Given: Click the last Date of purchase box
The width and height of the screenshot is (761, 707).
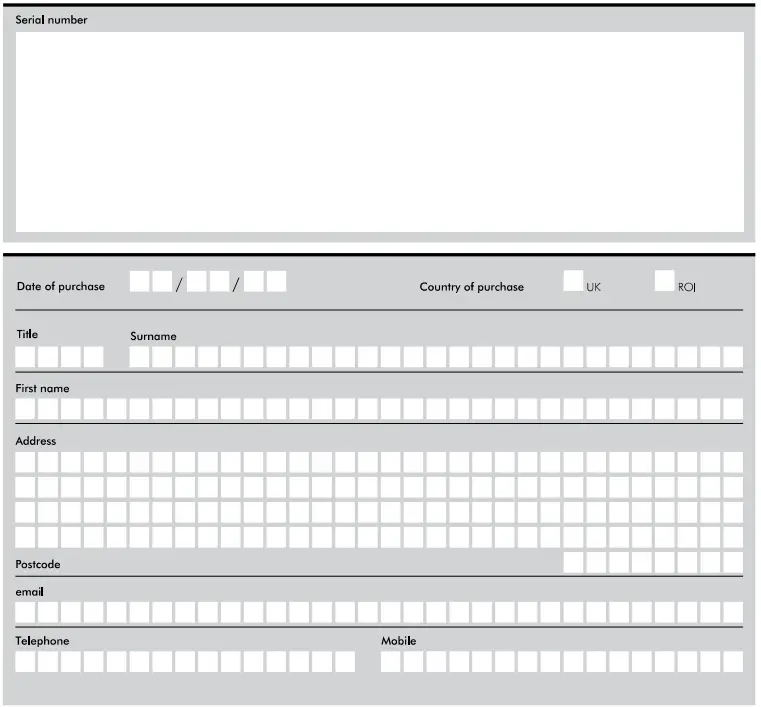Looking at the screenshot, I should (276, 281).
